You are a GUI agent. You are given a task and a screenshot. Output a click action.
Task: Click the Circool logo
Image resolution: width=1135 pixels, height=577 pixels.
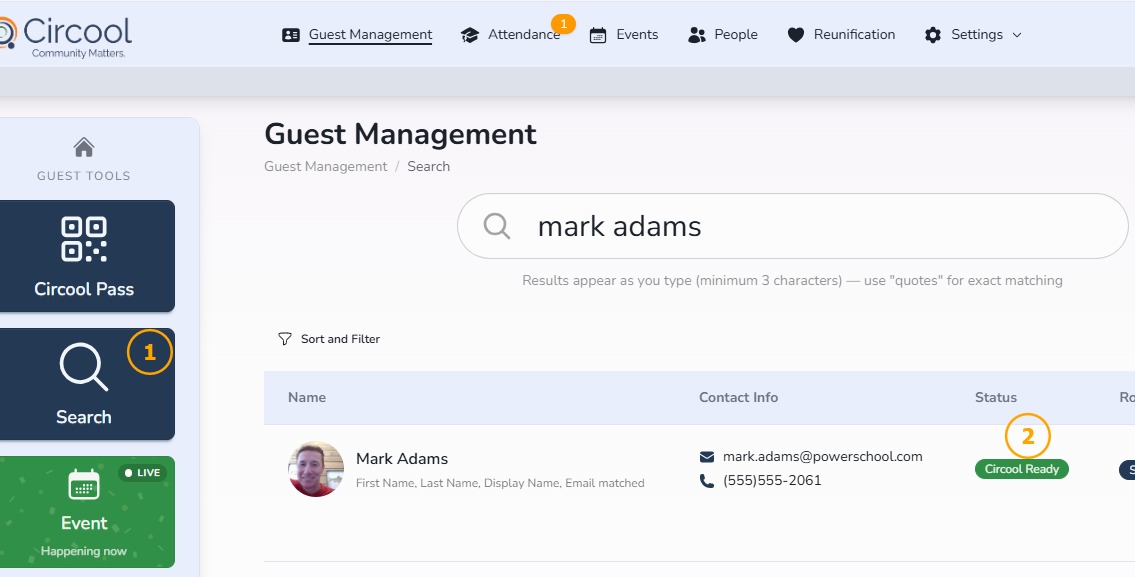[66, 37]
